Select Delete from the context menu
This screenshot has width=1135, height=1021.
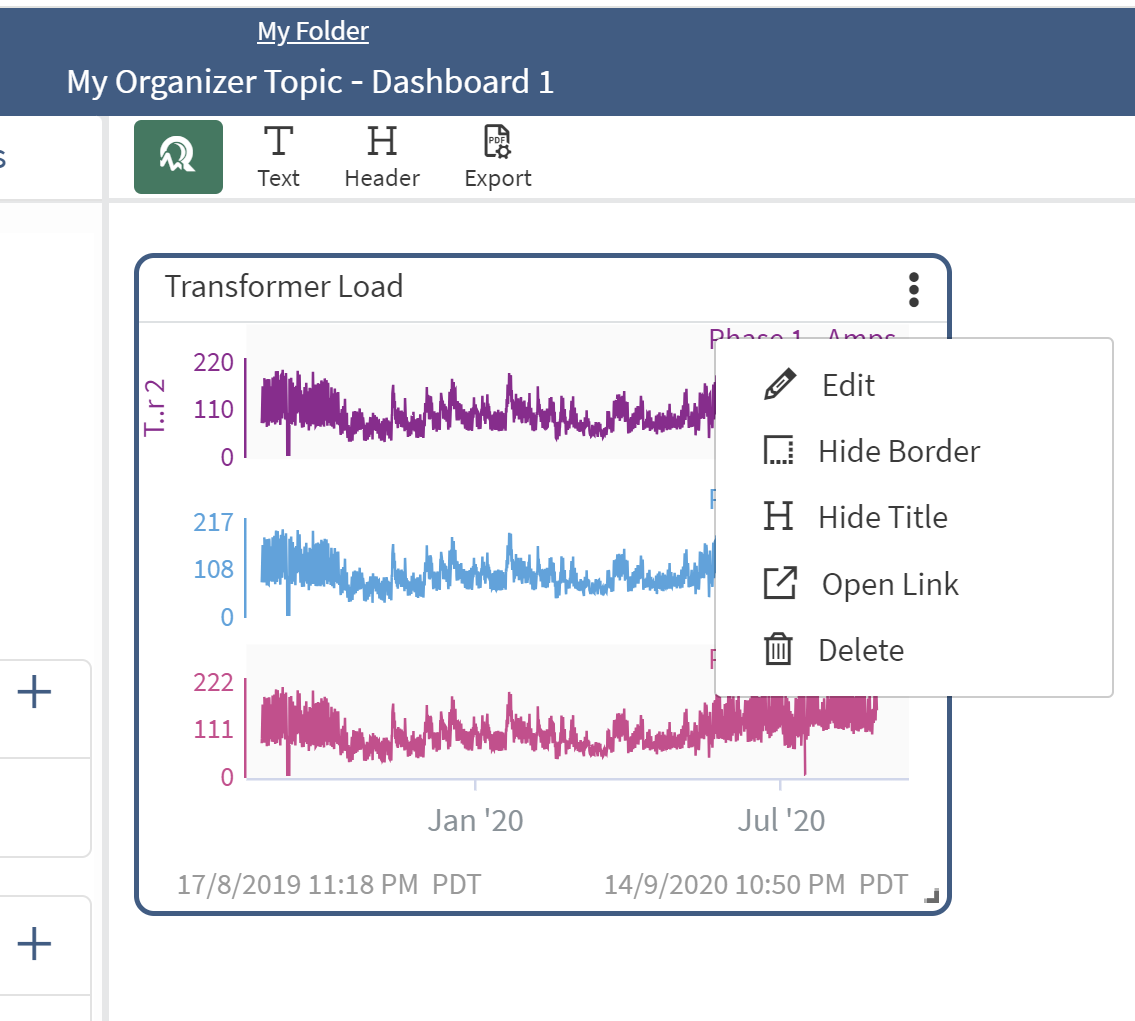point(860,650)
